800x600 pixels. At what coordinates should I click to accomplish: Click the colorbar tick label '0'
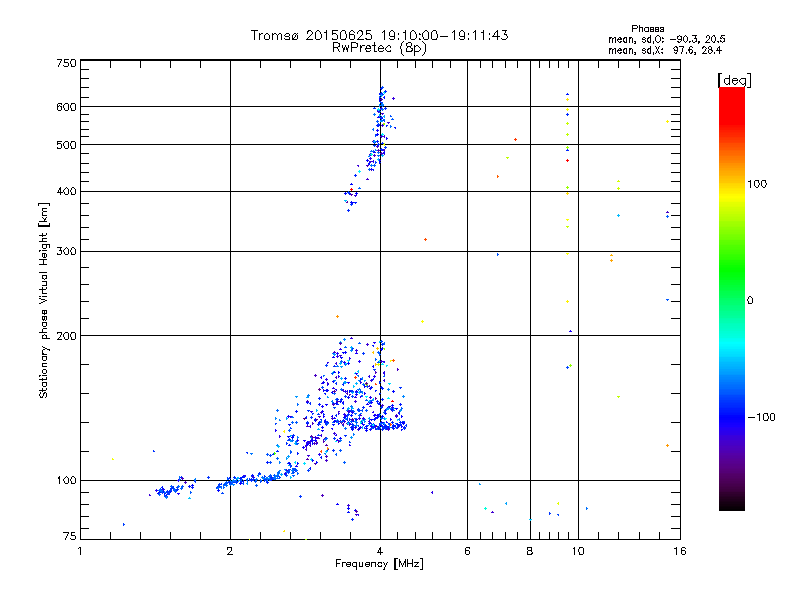[750, 301]
